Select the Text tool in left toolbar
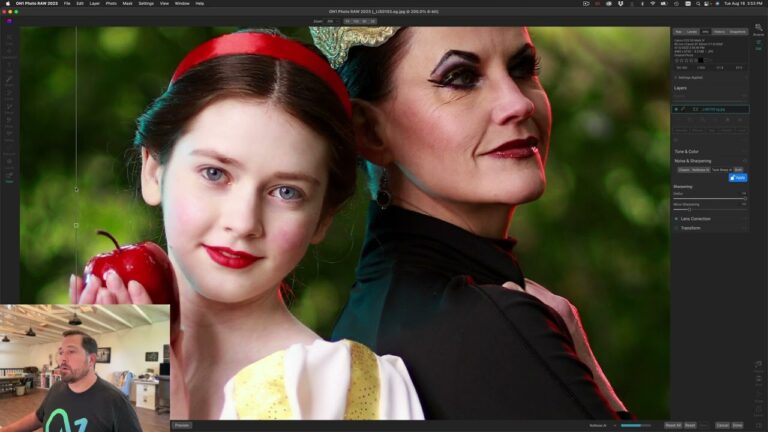768x432 pixels. [9, 66]
